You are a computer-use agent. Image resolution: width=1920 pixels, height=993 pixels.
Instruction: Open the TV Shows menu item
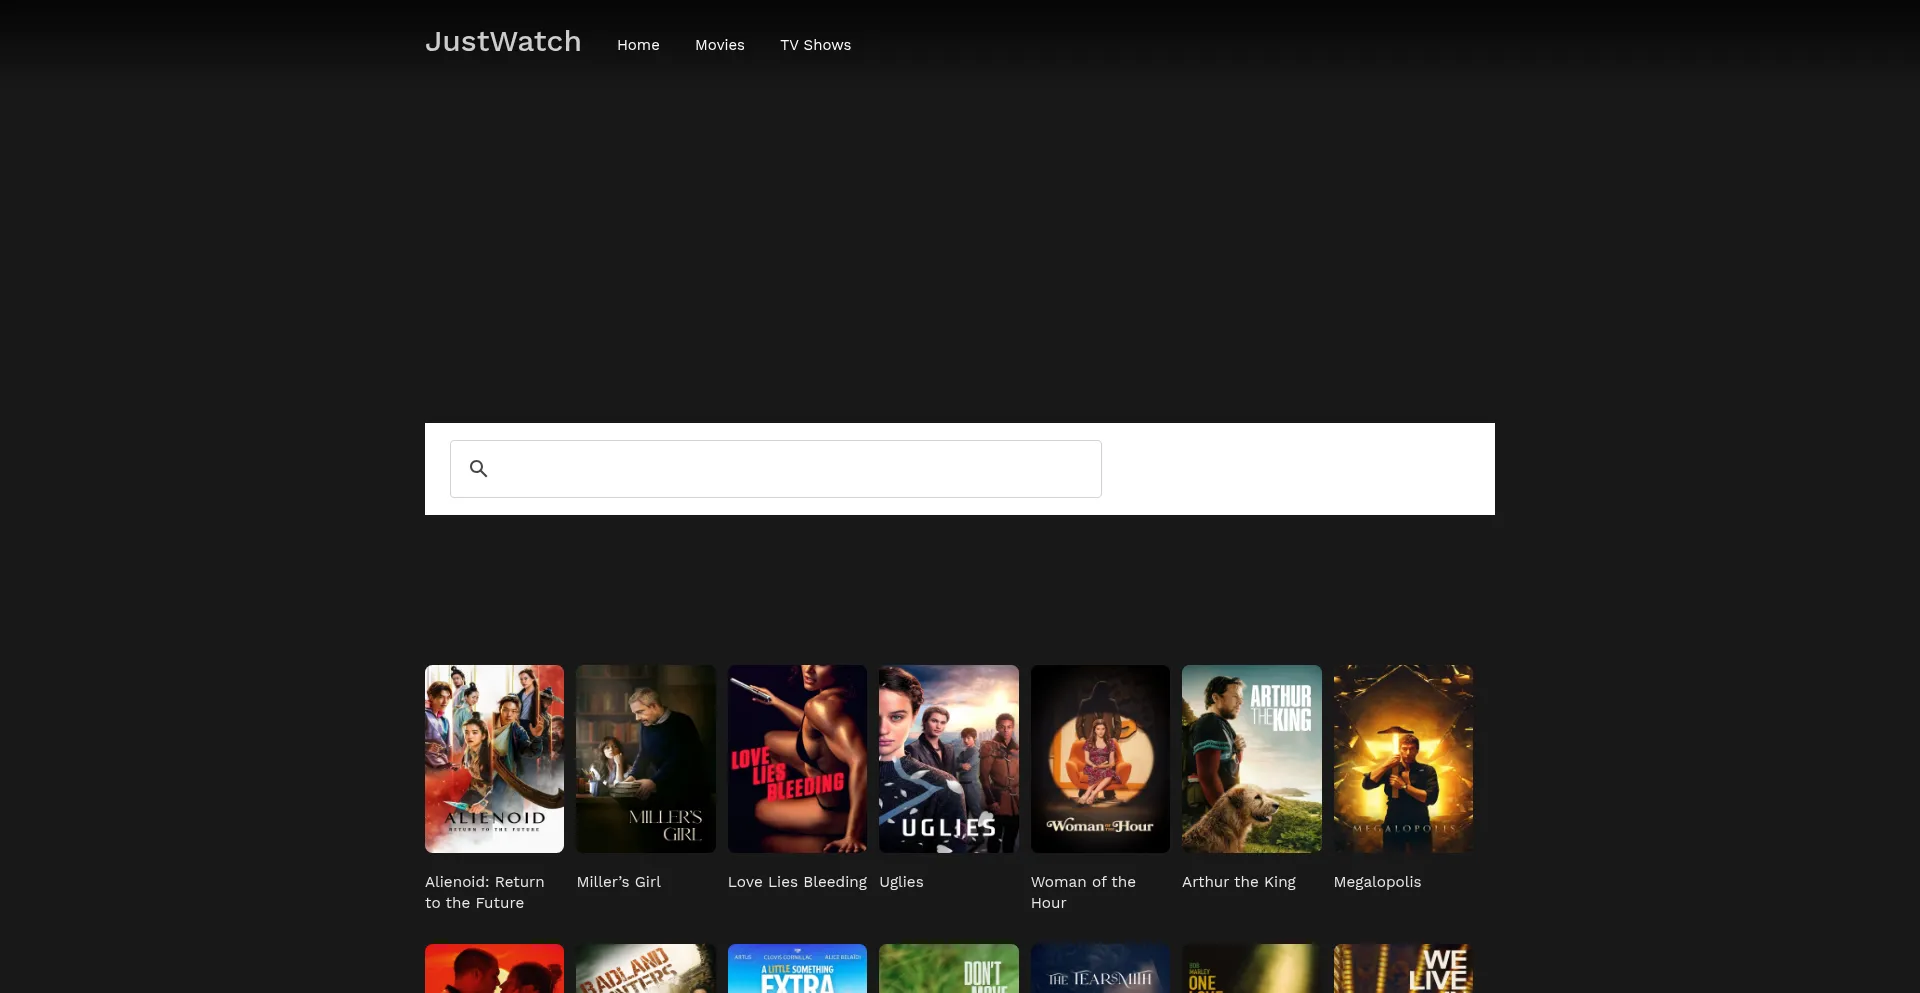click(x=816, y=45)
